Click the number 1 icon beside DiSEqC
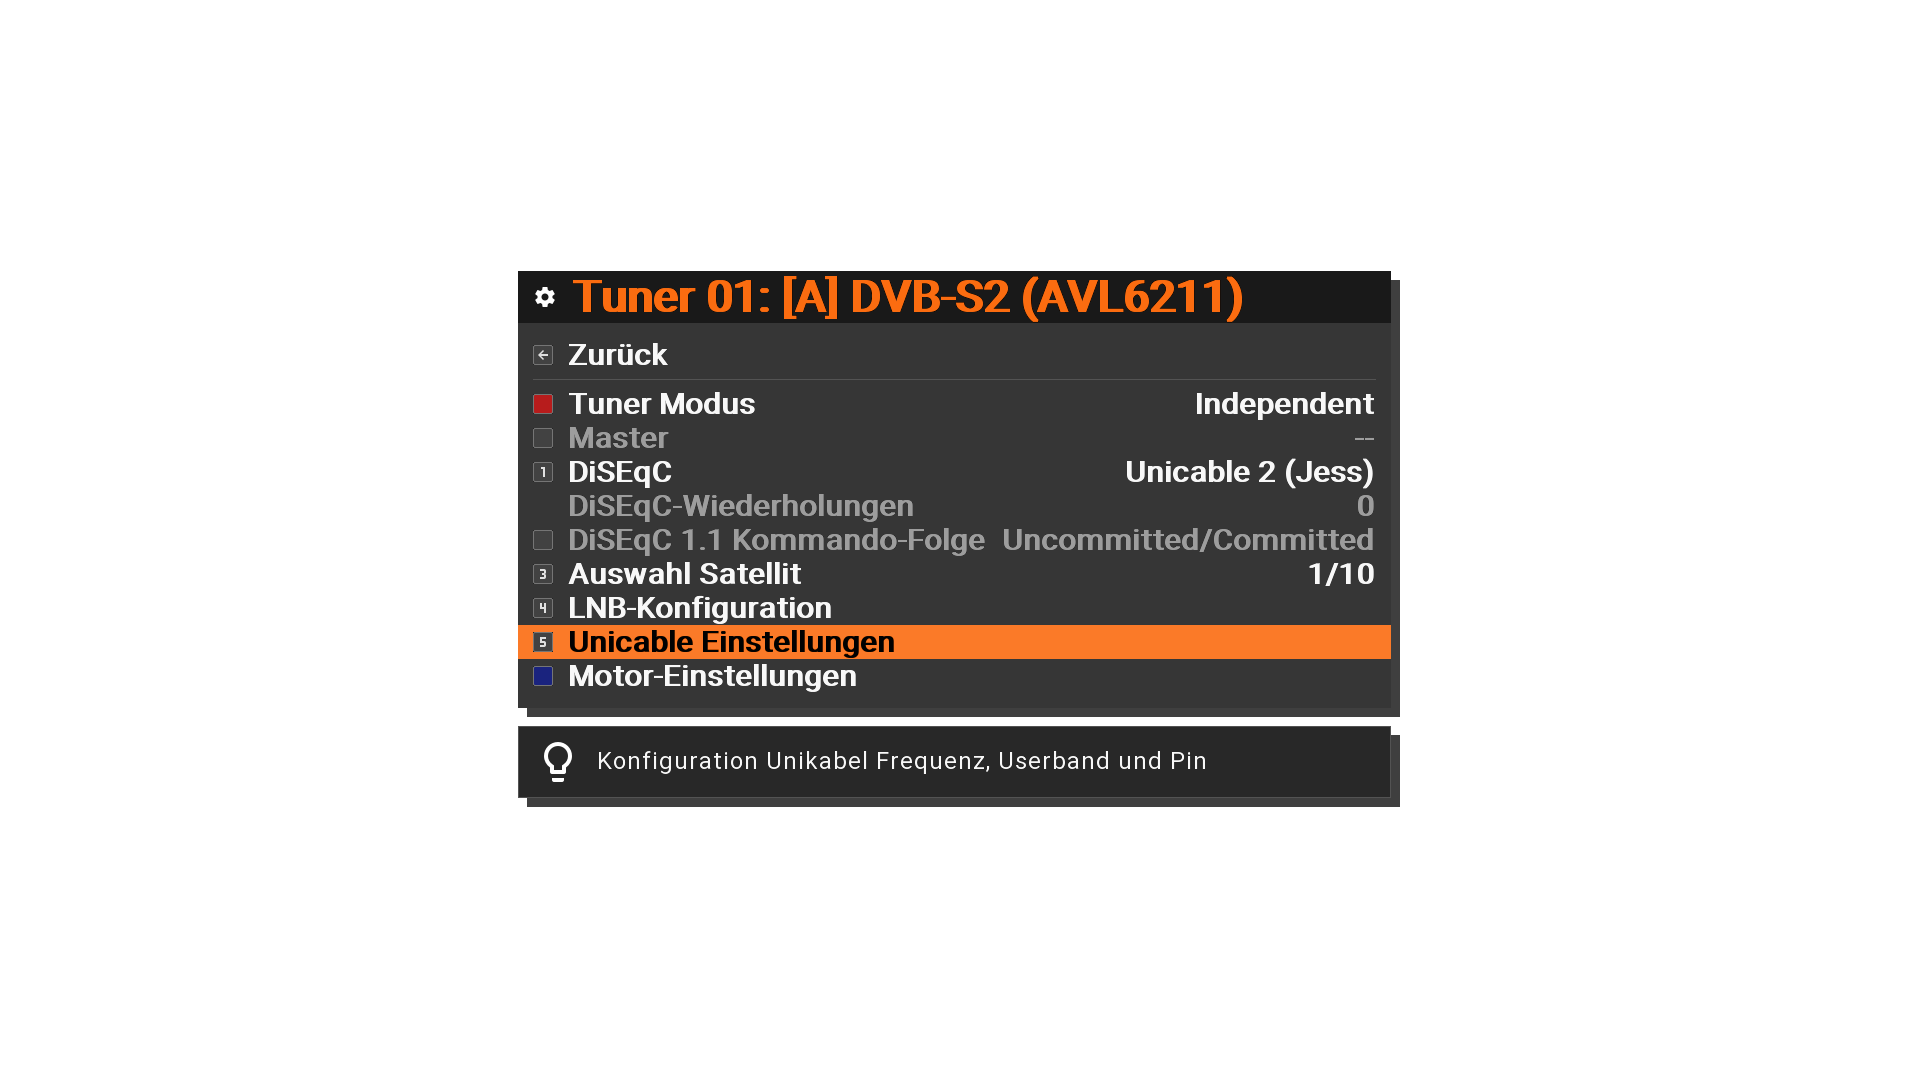The width and height of the screenshot is (1920, 1080). point(543,472)
